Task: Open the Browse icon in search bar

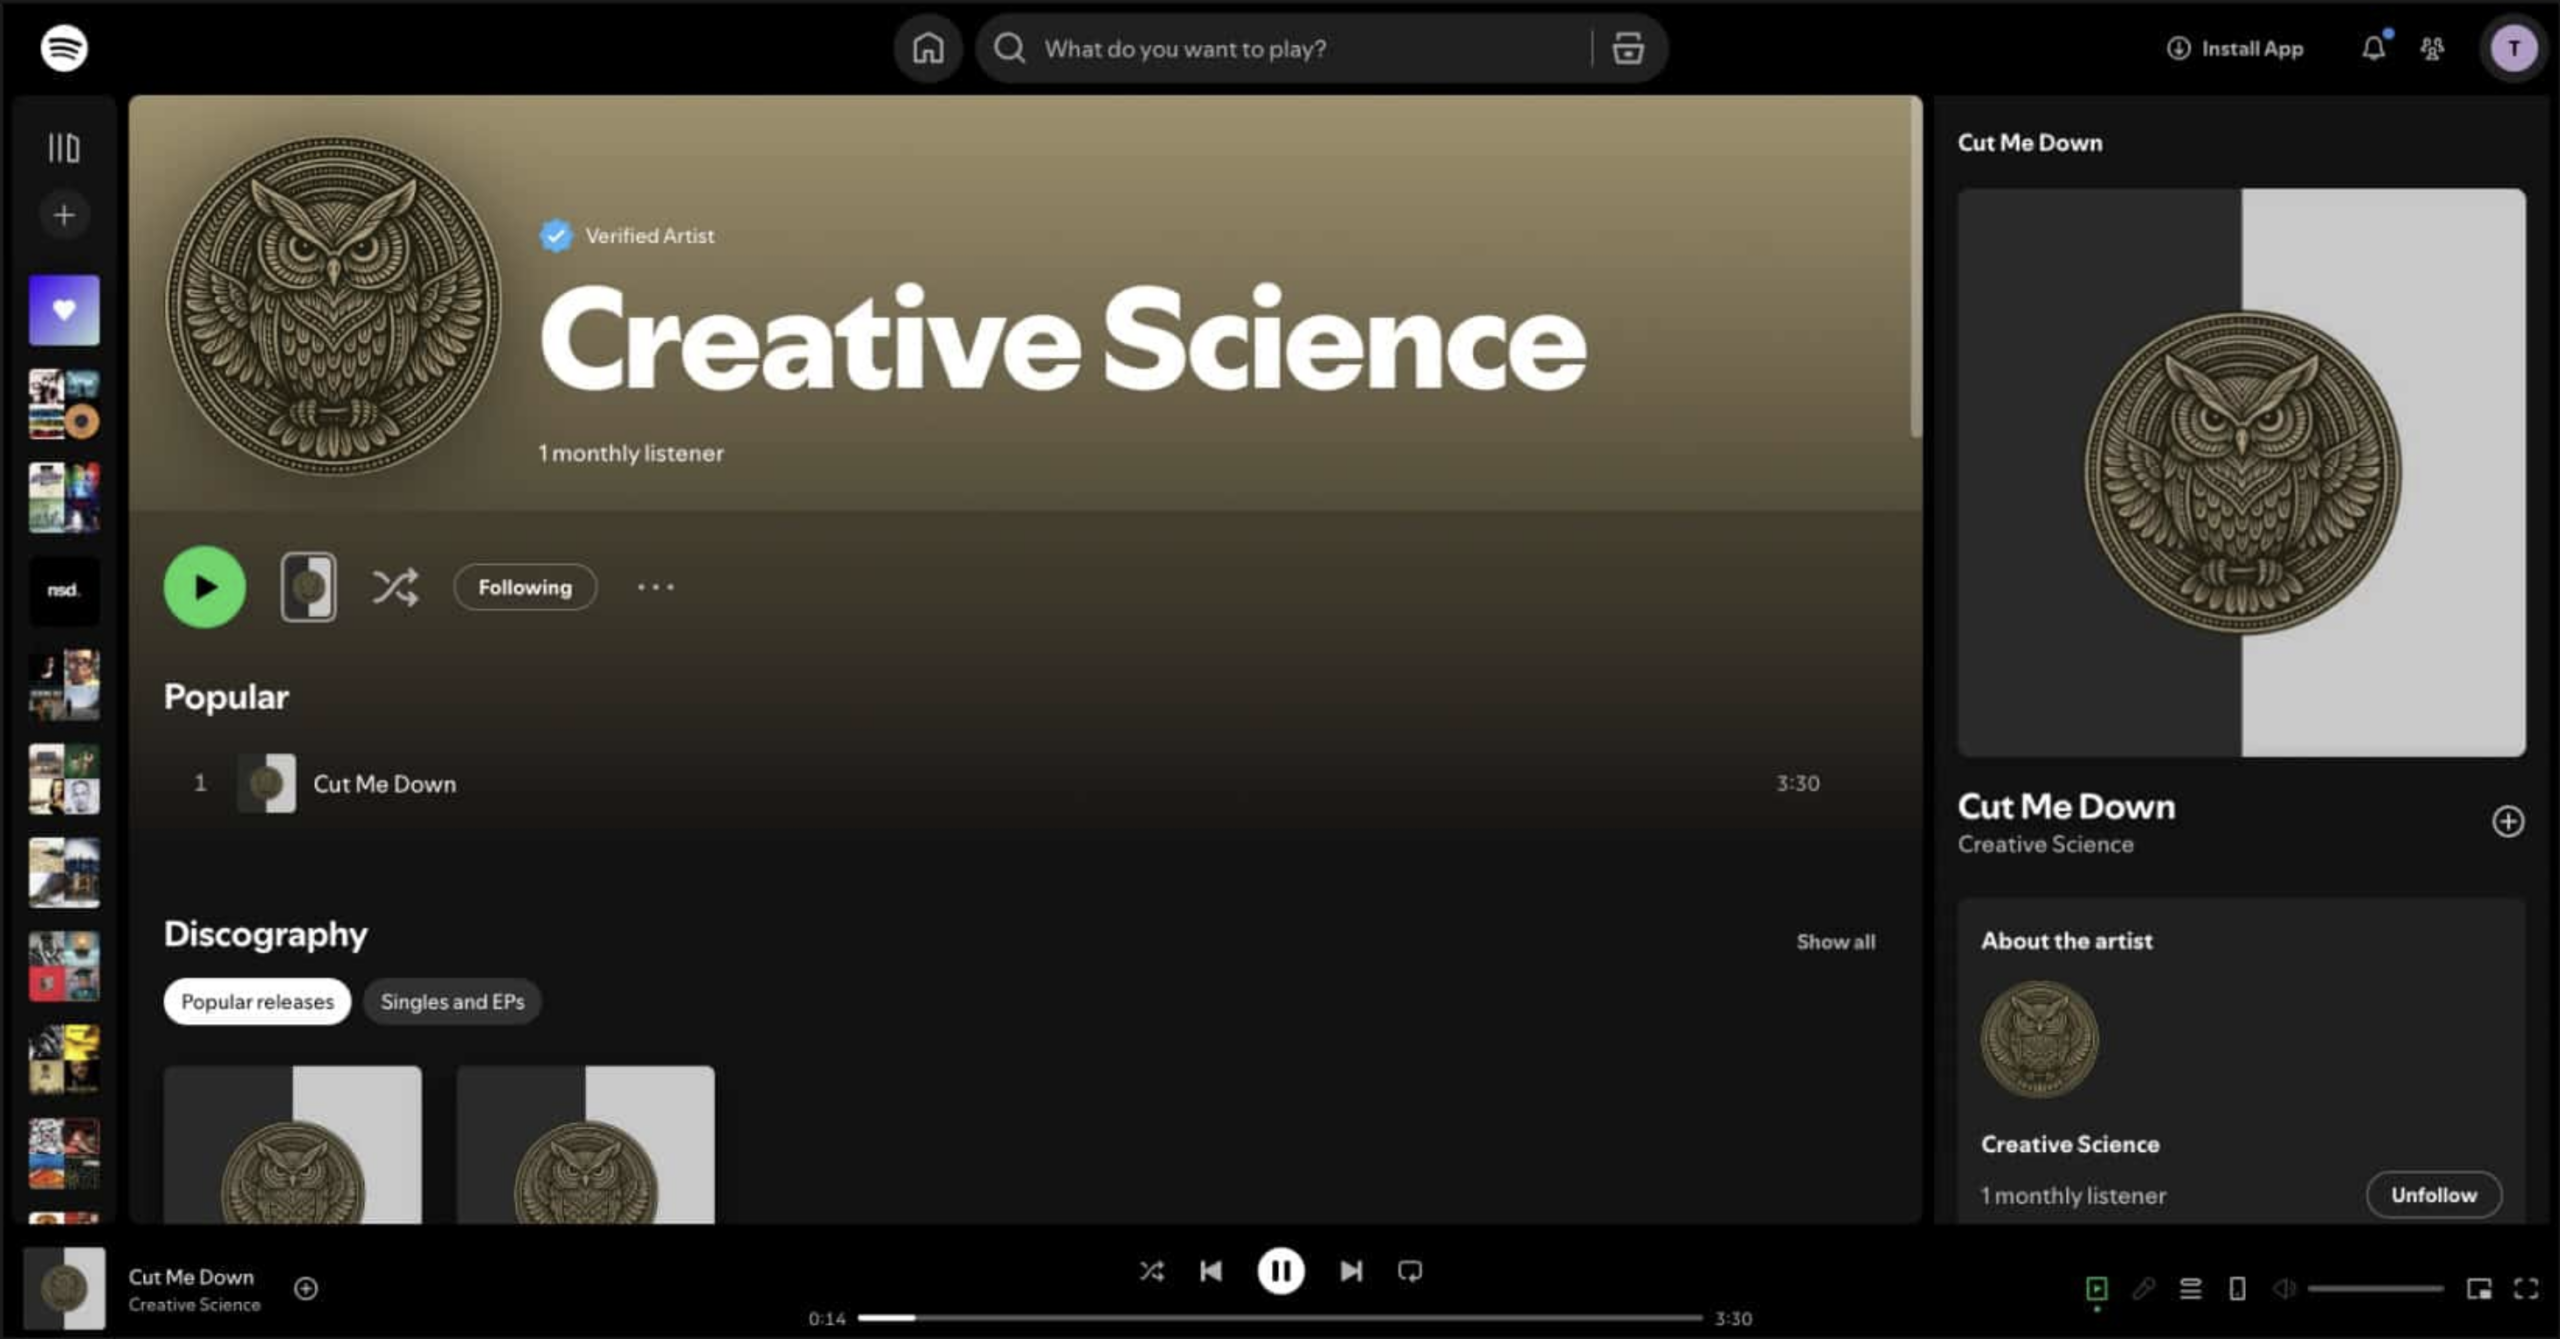Action: [1628, 48]
